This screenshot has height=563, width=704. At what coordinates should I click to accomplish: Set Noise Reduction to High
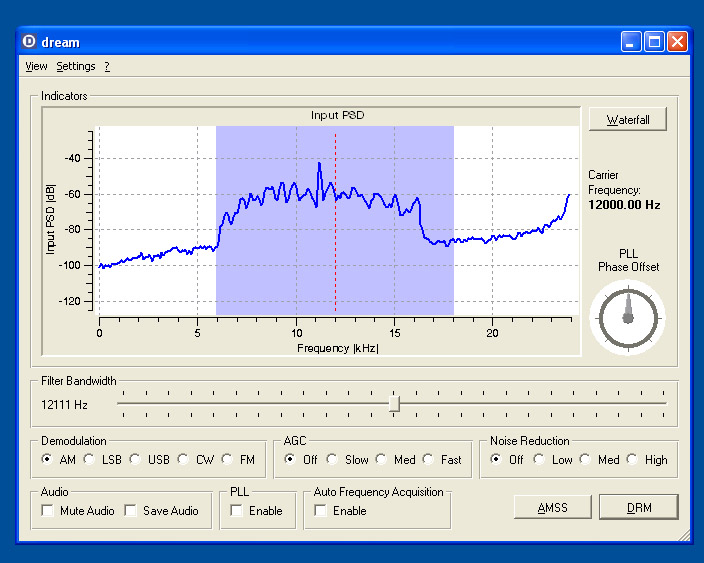coord(632,460)
